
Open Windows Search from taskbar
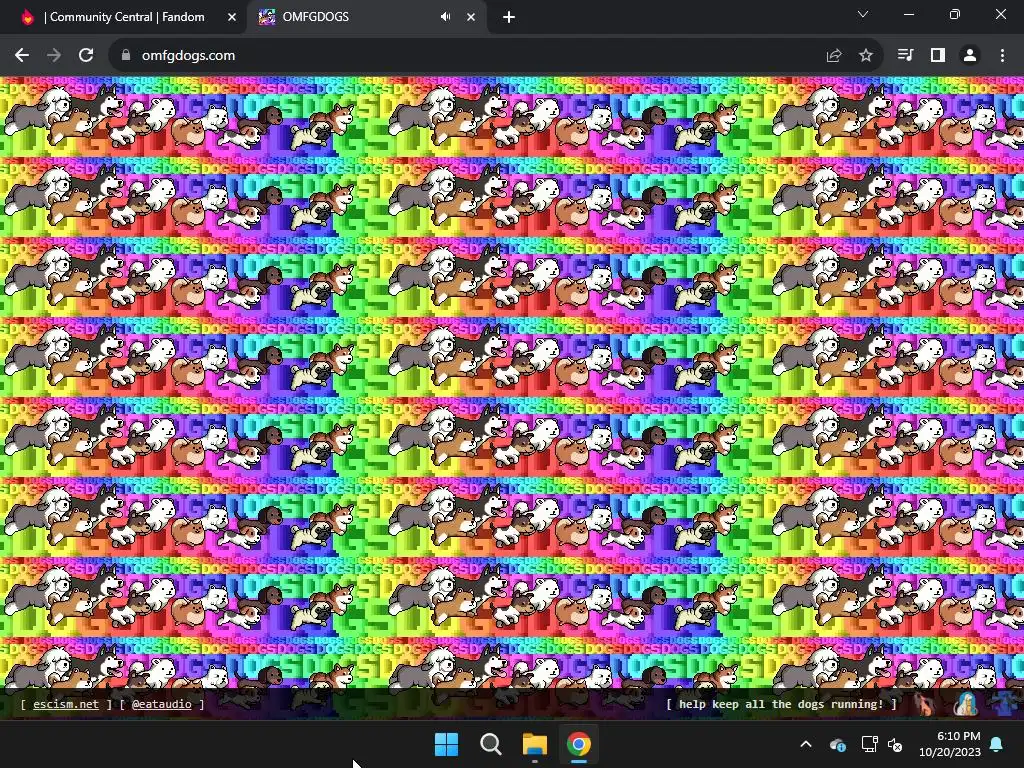tap(490, 744)
